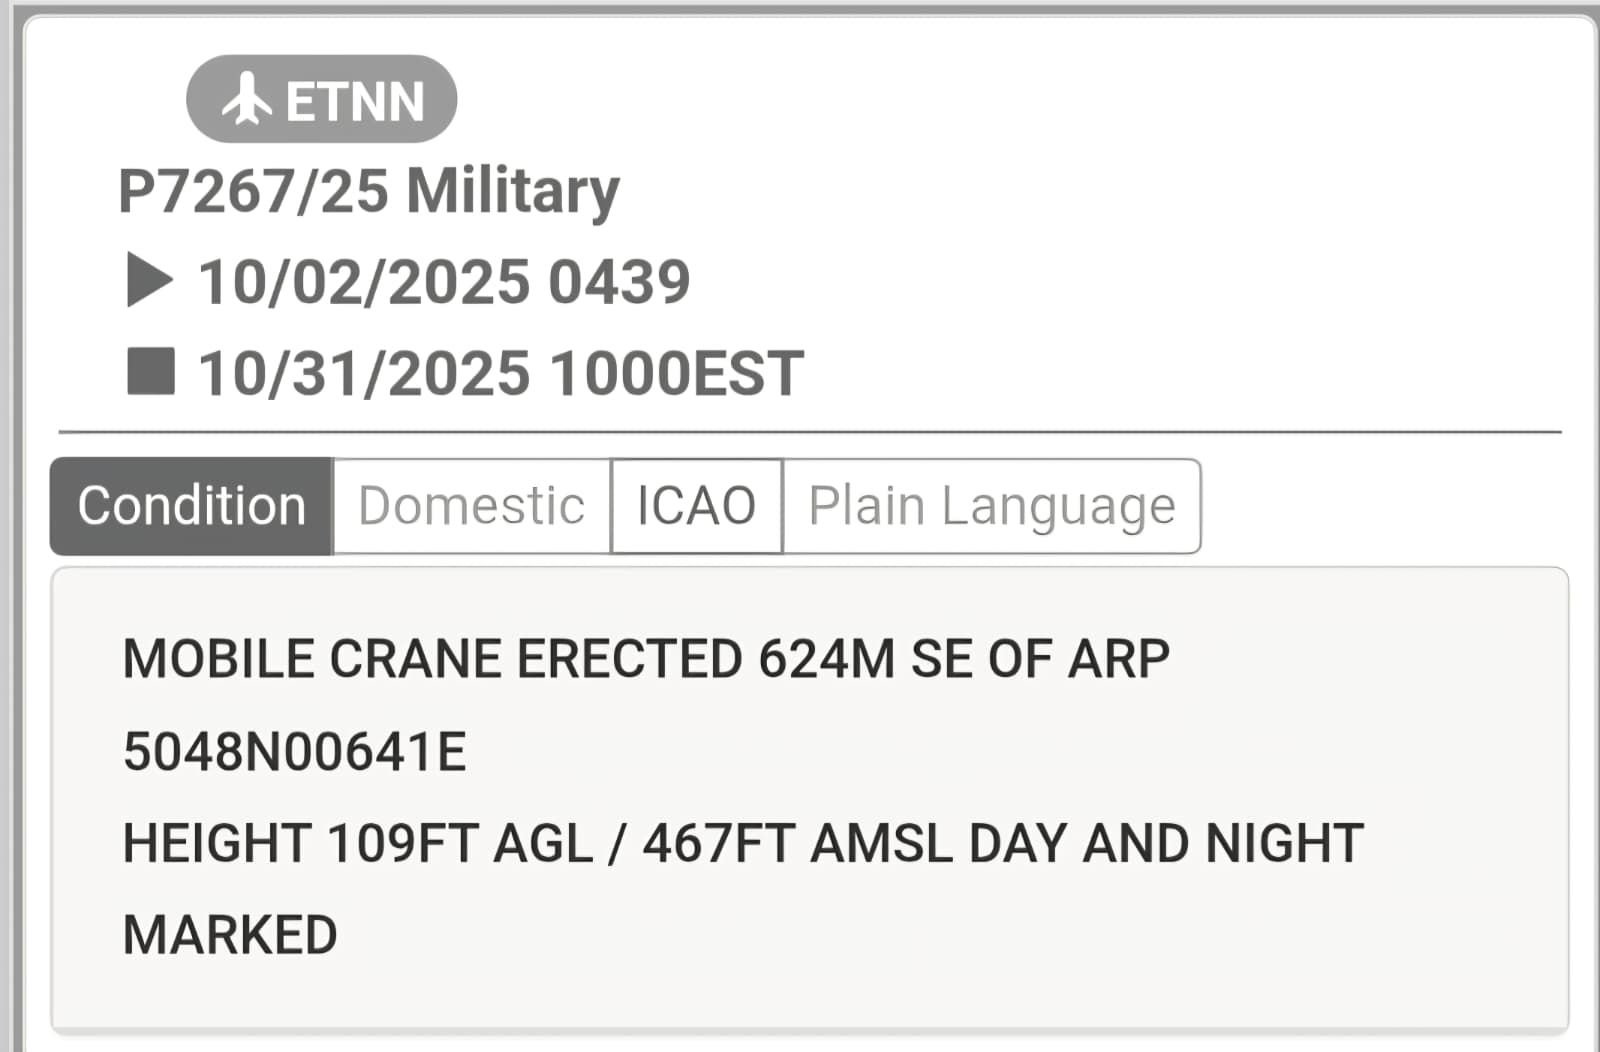The image size is (1600, 1052).
Task: Click the P7267/25 NOTAM number
Action: (253, 190)
